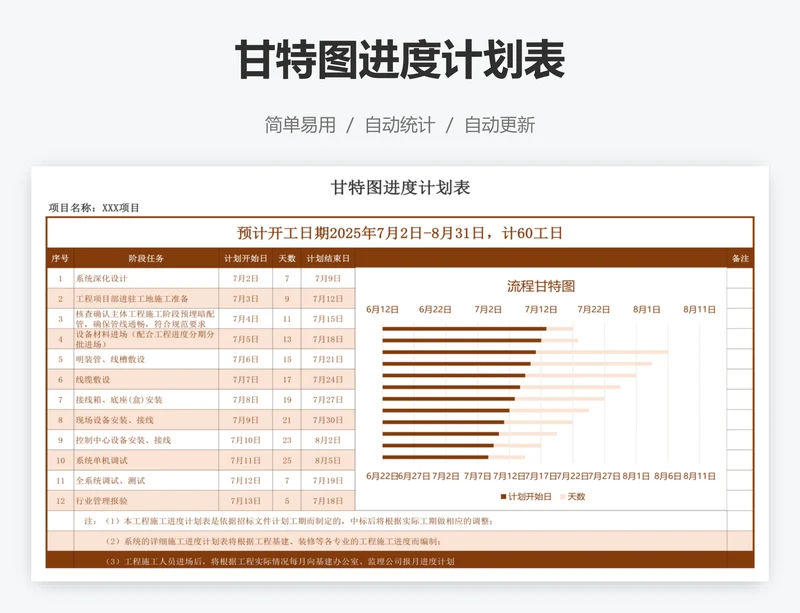Click the 天数 column header

pos(287,258)
